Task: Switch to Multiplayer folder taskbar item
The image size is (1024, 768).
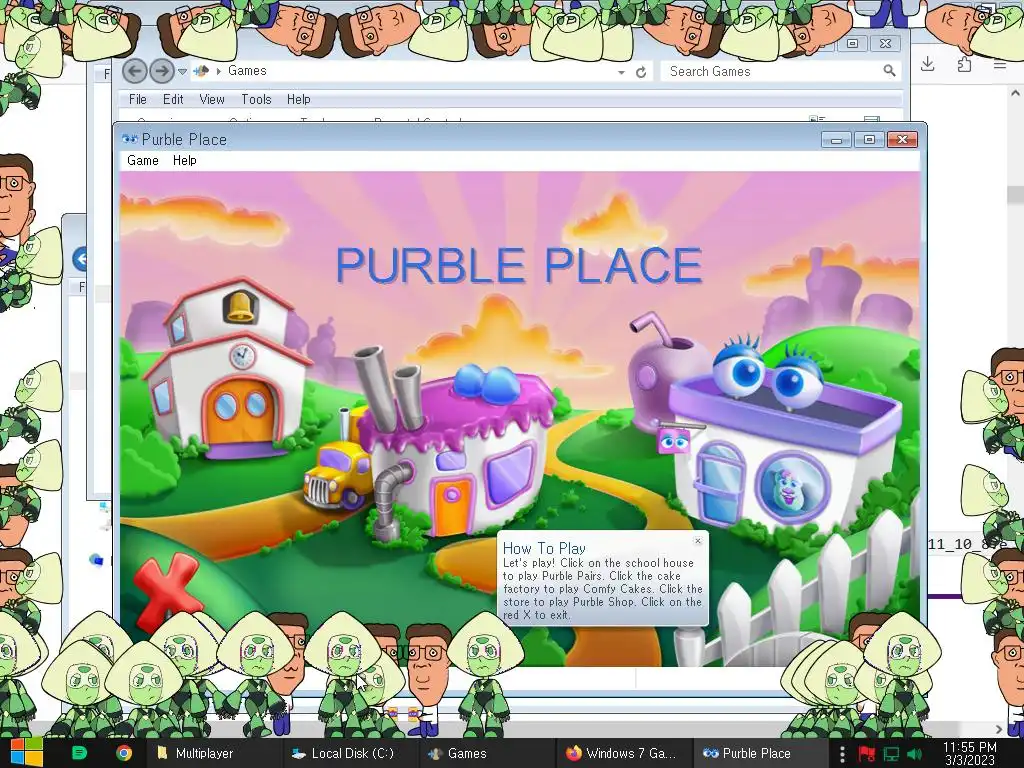Action: click(214, 753)
